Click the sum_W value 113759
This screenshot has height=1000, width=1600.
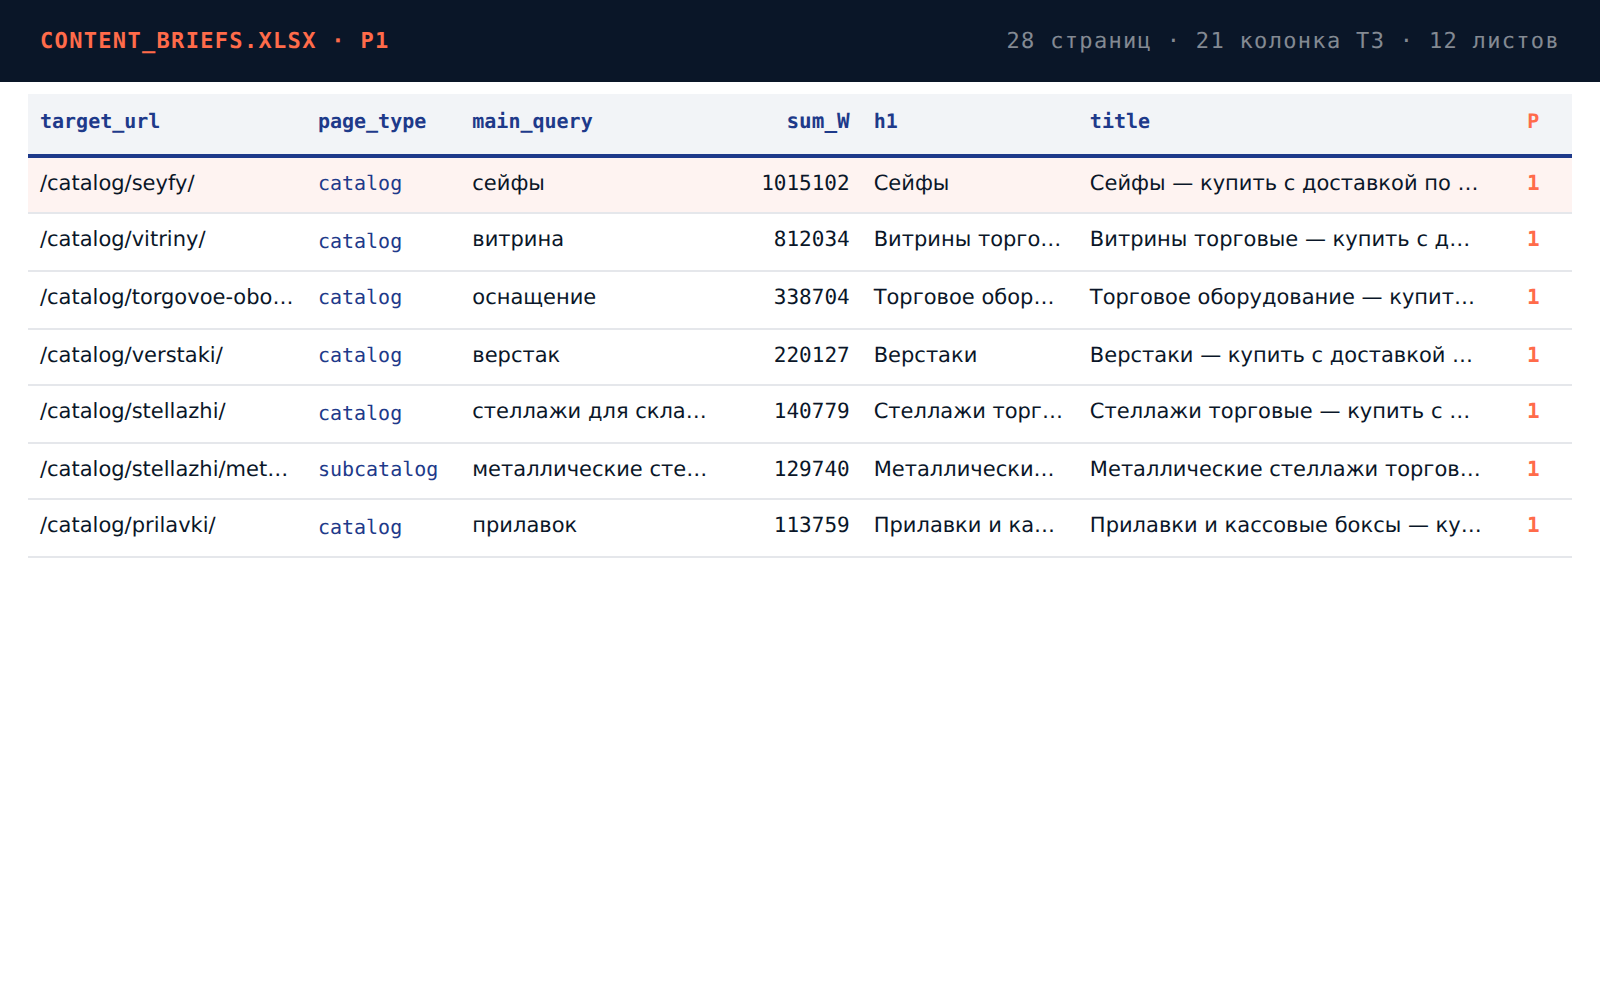click(x=811, y=525)
